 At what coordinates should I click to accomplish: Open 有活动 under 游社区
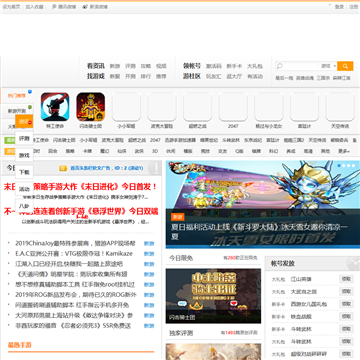click(255, 76)
